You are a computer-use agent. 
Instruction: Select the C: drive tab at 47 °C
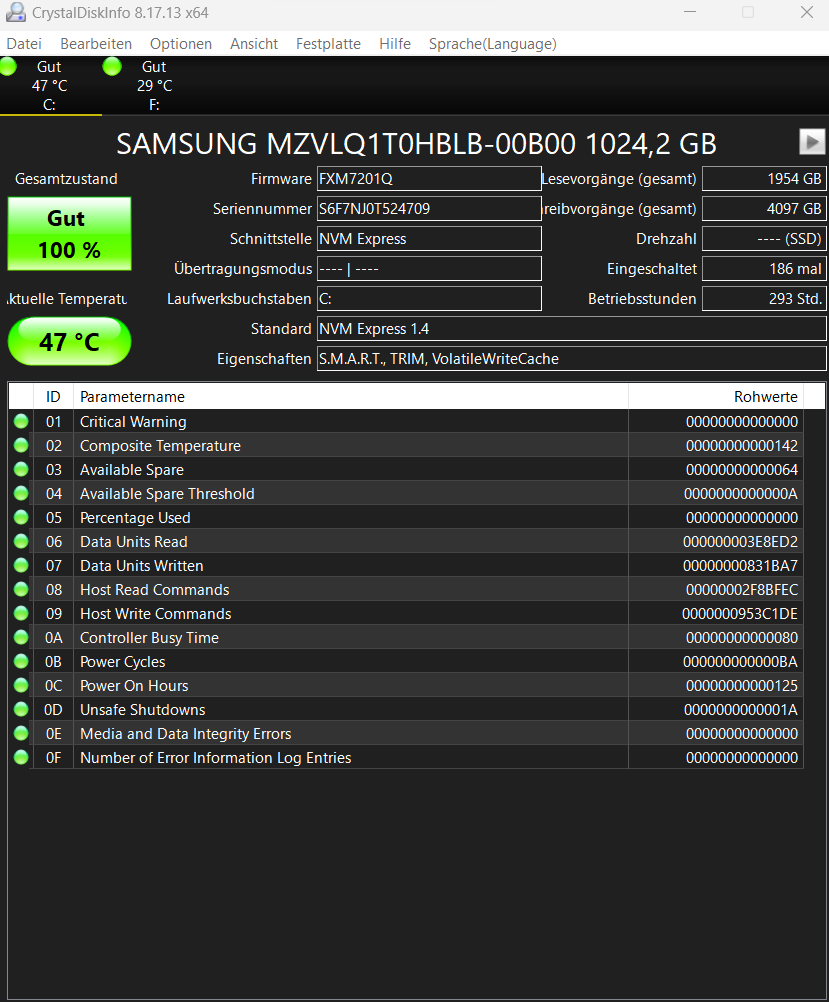pyautogui.click(x=50, y=86)
